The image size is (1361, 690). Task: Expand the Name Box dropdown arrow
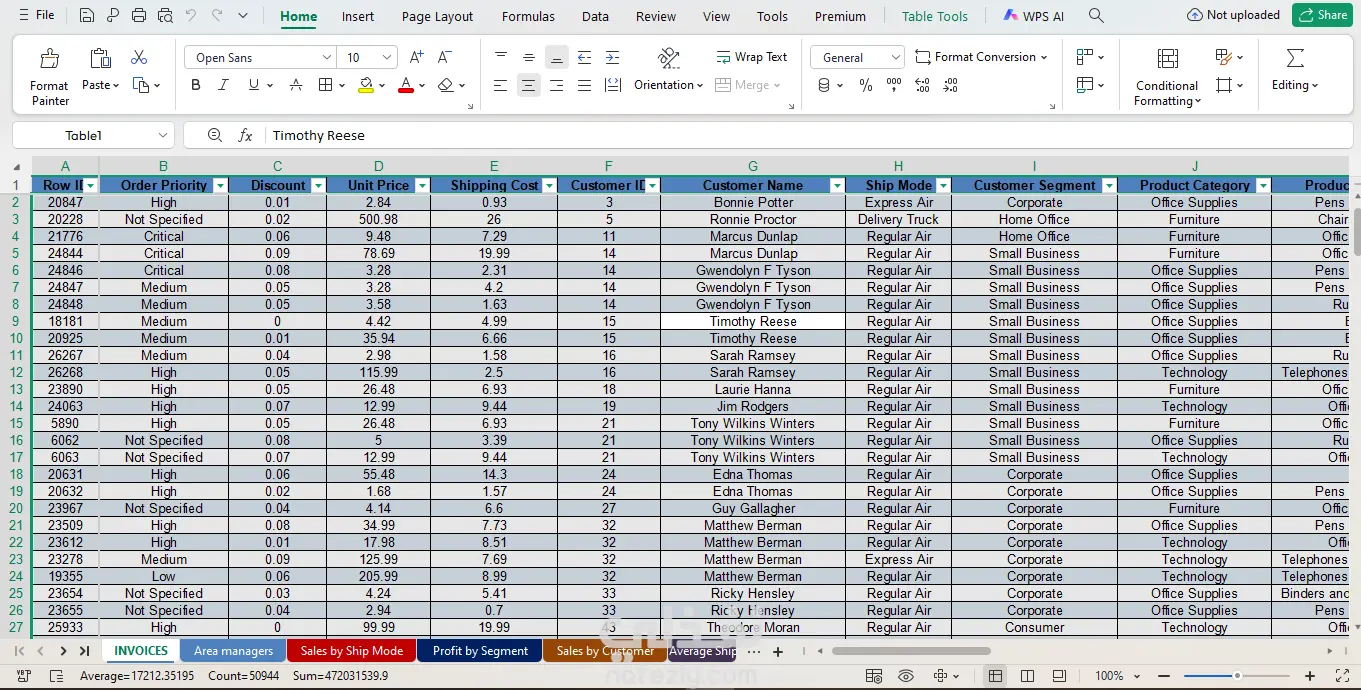coord(163,135)
